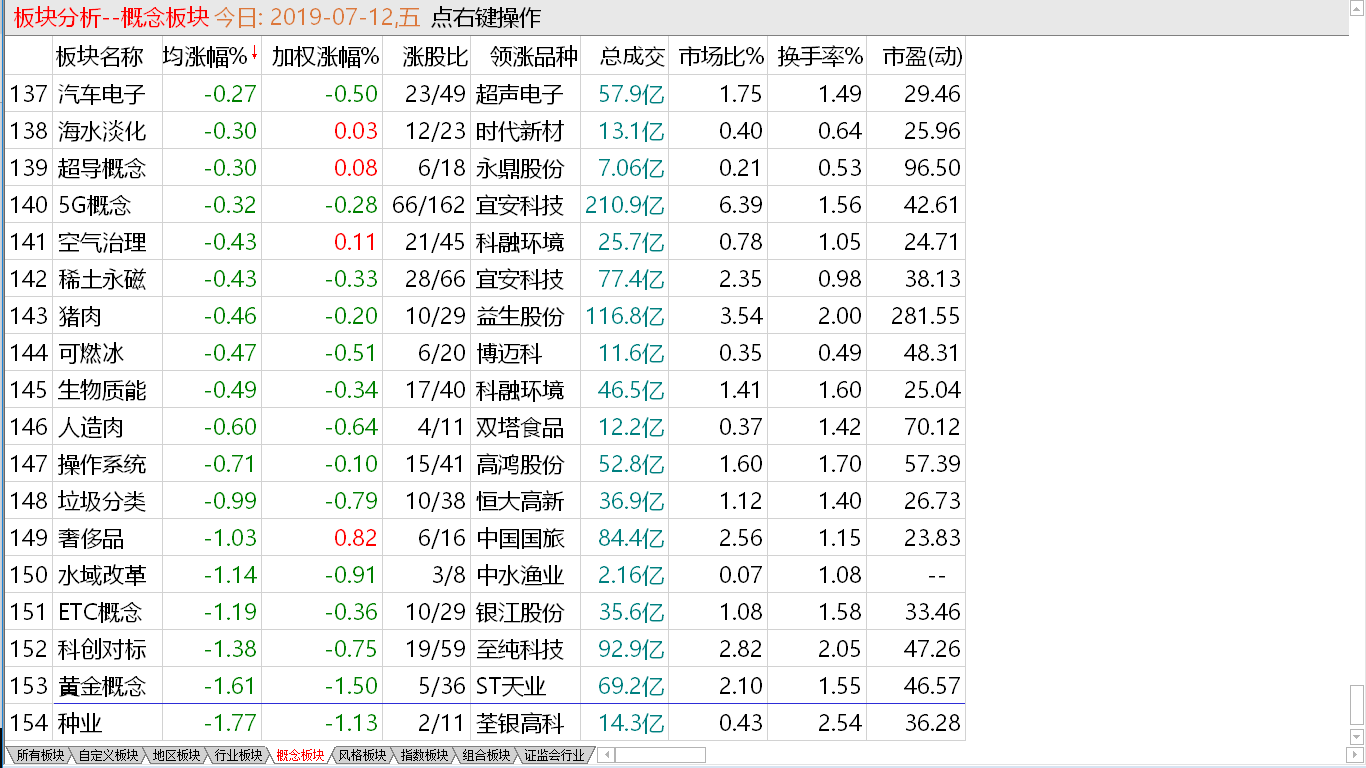The height and width of the screenshot is (768, 1366).
Task: Sort by 总成交 column header
Action: click(x=632, y=56)
